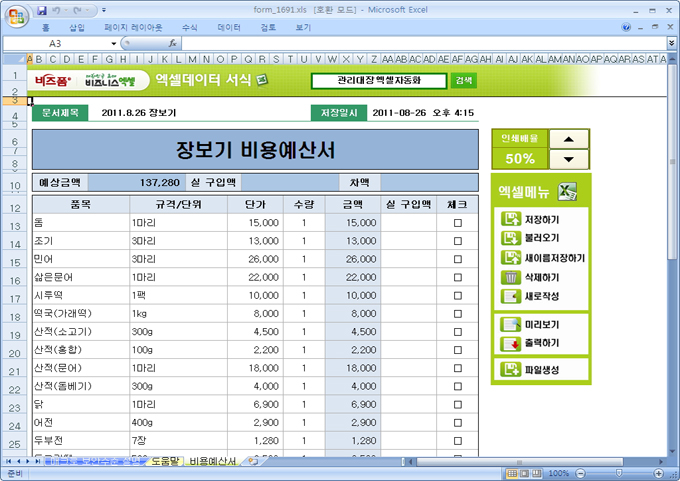Open 미리보기 print preview icon
Image resolution: width=680 pixels, height=481 pixels.
(x=511, y=325)
